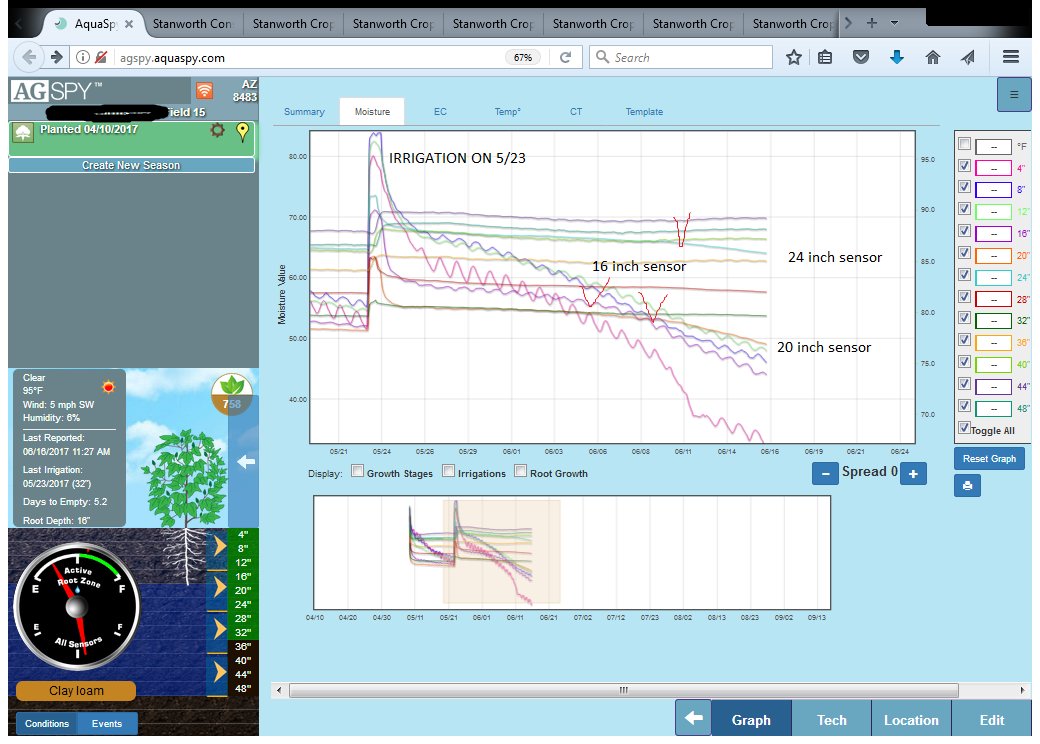Click the print graph icon below Reset Graph
The width and height of the screenshot is (1040, 744).
pyautogui.click(x=967, y=486)
